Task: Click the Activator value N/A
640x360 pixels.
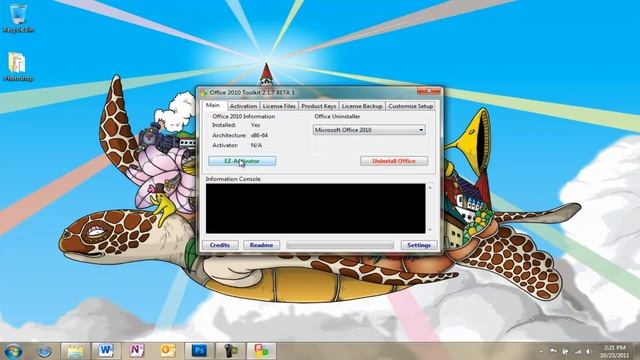Action: (256, 145)
